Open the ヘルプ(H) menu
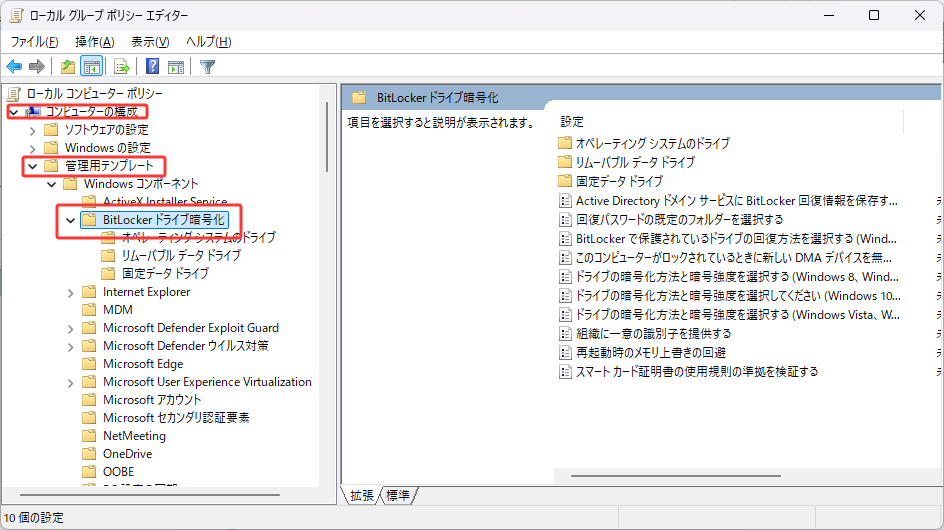Screen dimensions: 944x530 pos(208,42)
